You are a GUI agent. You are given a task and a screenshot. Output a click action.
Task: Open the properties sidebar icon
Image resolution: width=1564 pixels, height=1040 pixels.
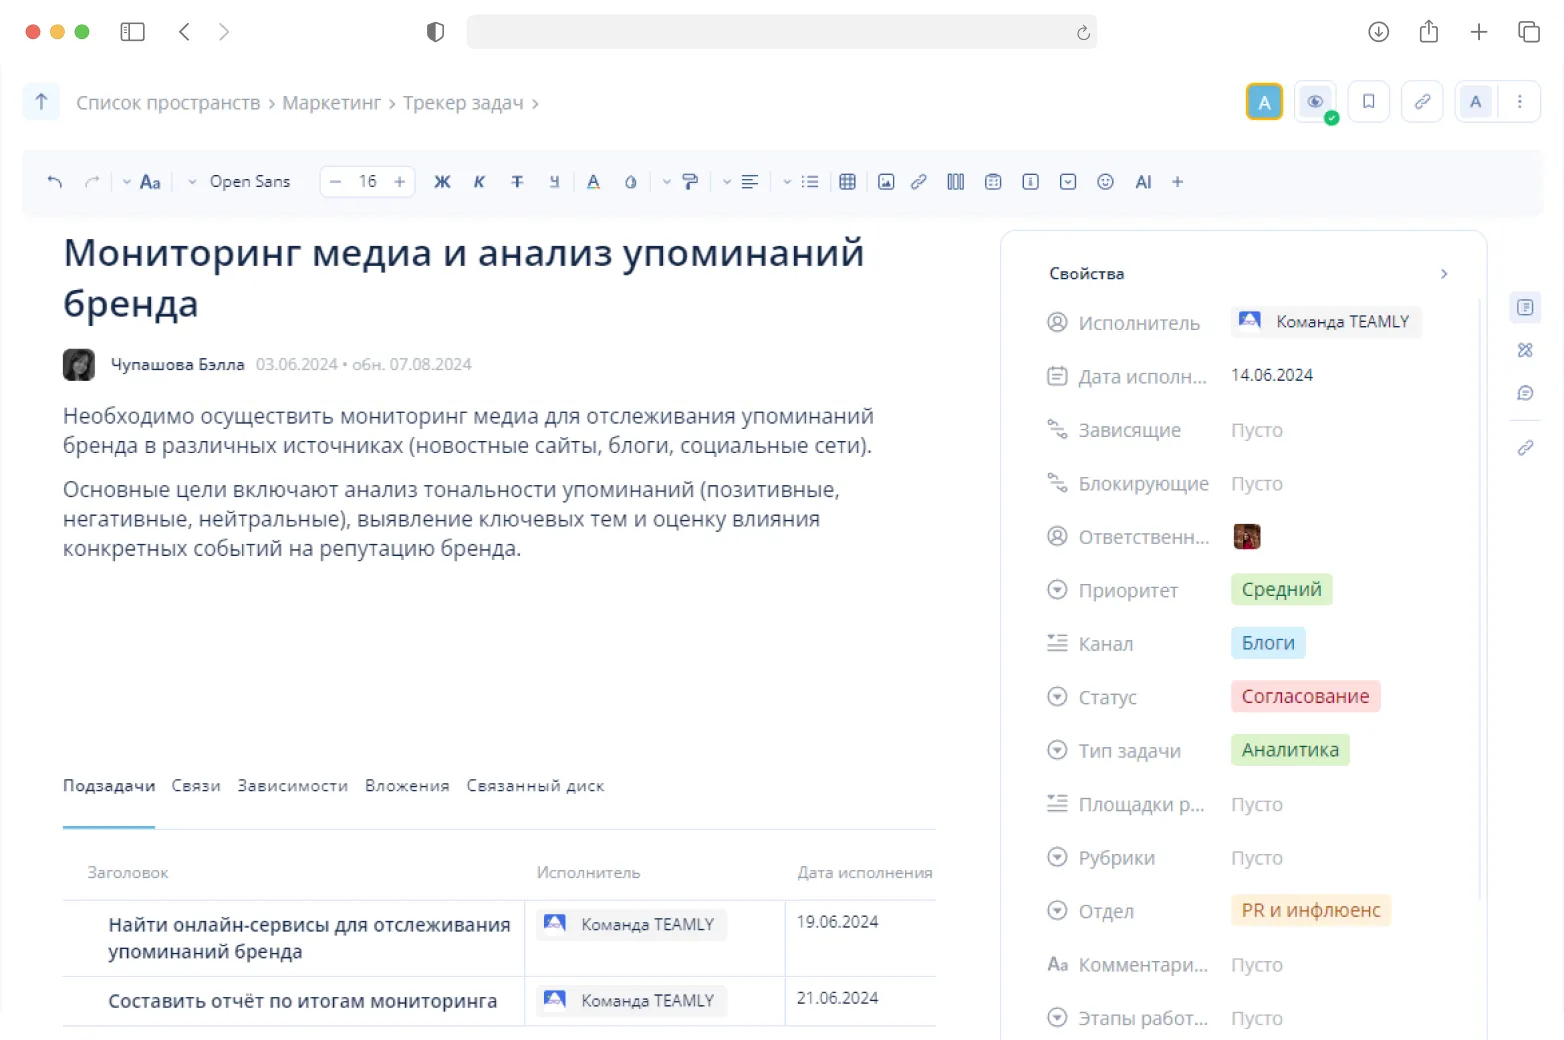1525,307
